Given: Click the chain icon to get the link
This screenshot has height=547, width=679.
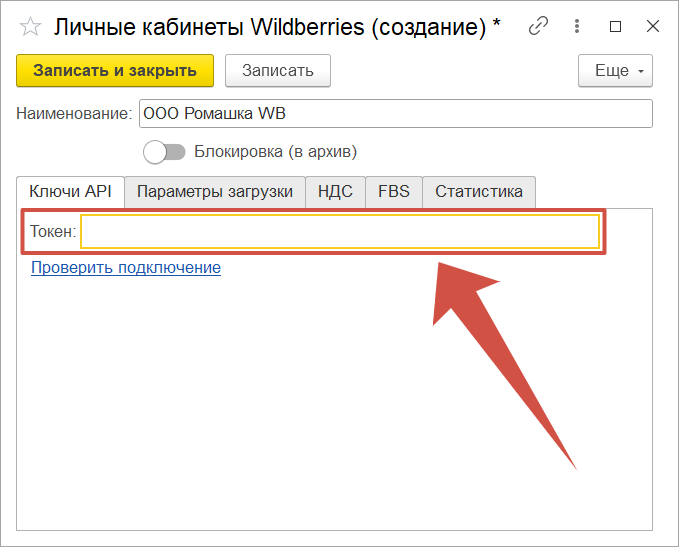Looking at the screenshot, I should pyautogui.click(x=539, y=26).
